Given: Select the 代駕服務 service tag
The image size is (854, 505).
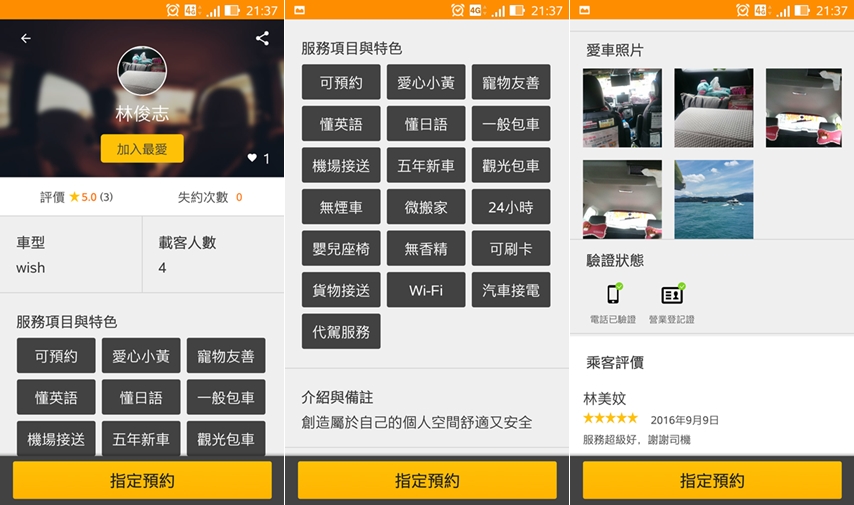Looking at the screenshot, I should (341, 331).
